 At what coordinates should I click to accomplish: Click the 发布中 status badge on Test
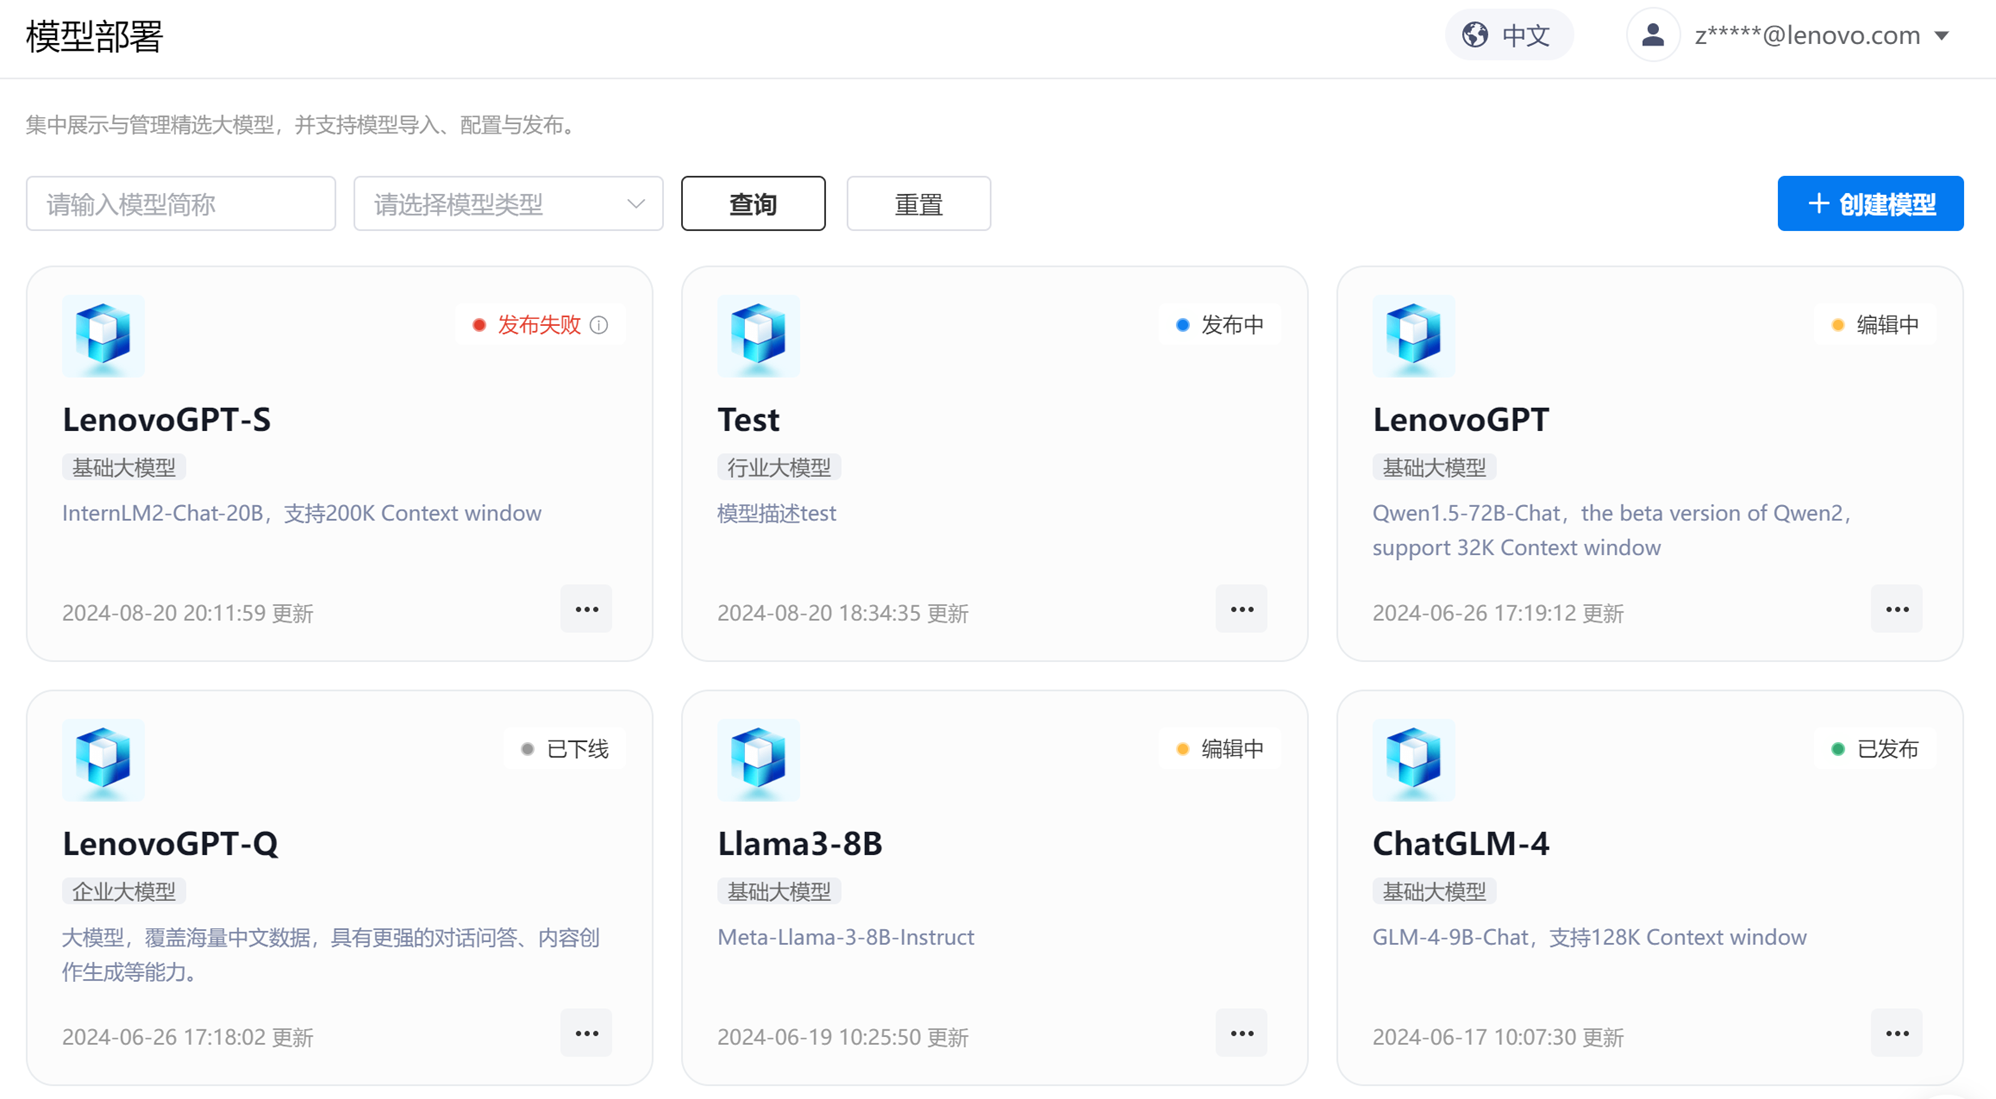1219,325
